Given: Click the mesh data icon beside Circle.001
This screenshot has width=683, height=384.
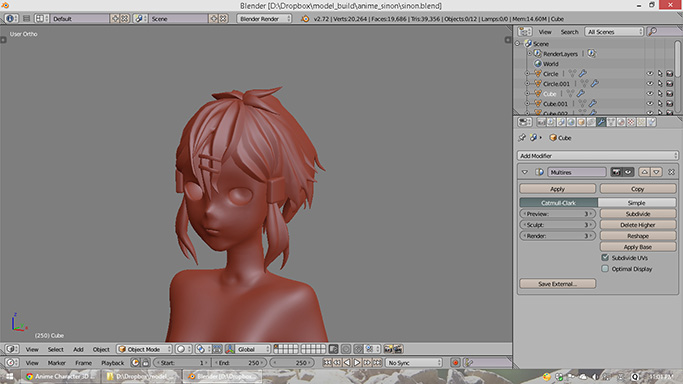Looking at the screenshot, I should (584, 84).
